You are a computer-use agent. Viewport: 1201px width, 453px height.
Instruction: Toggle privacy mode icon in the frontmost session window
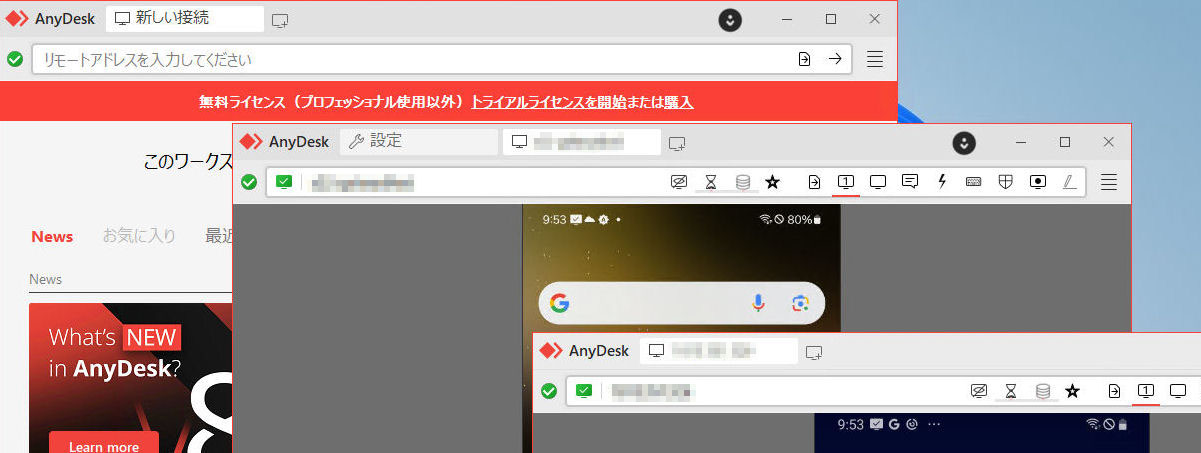pyautogui.click(x=980, y=391)
